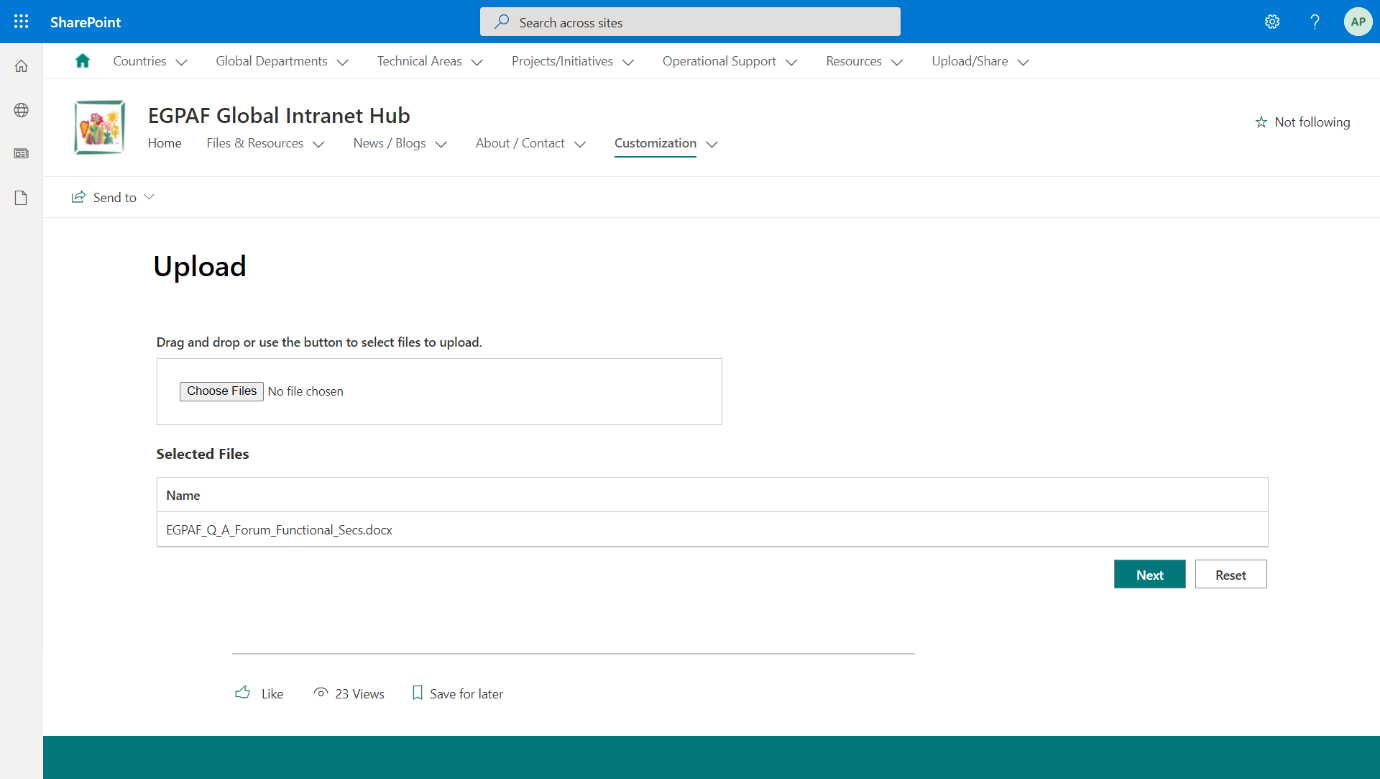Open the sidebar globe My sites icon
The image size is (1380, 779).
(21, 110)
